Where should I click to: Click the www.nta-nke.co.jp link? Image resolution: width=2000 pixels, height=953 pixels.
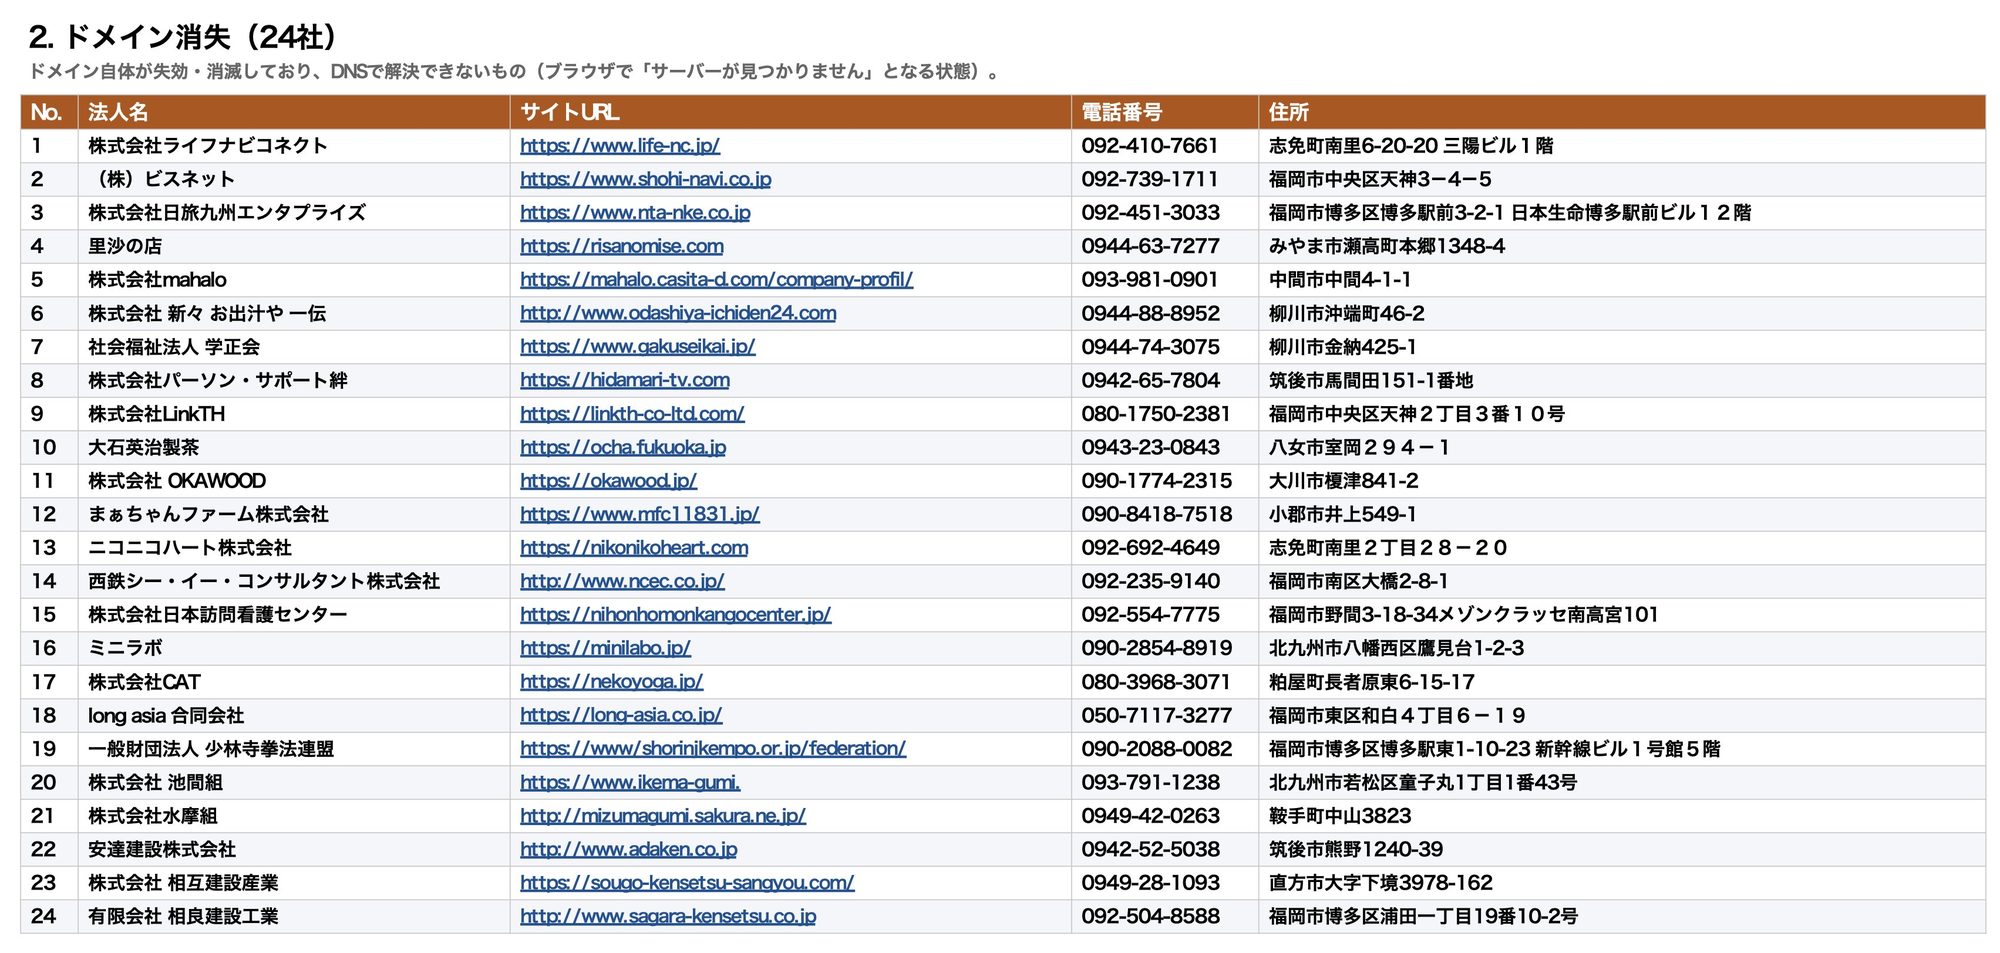click(635, 213)
